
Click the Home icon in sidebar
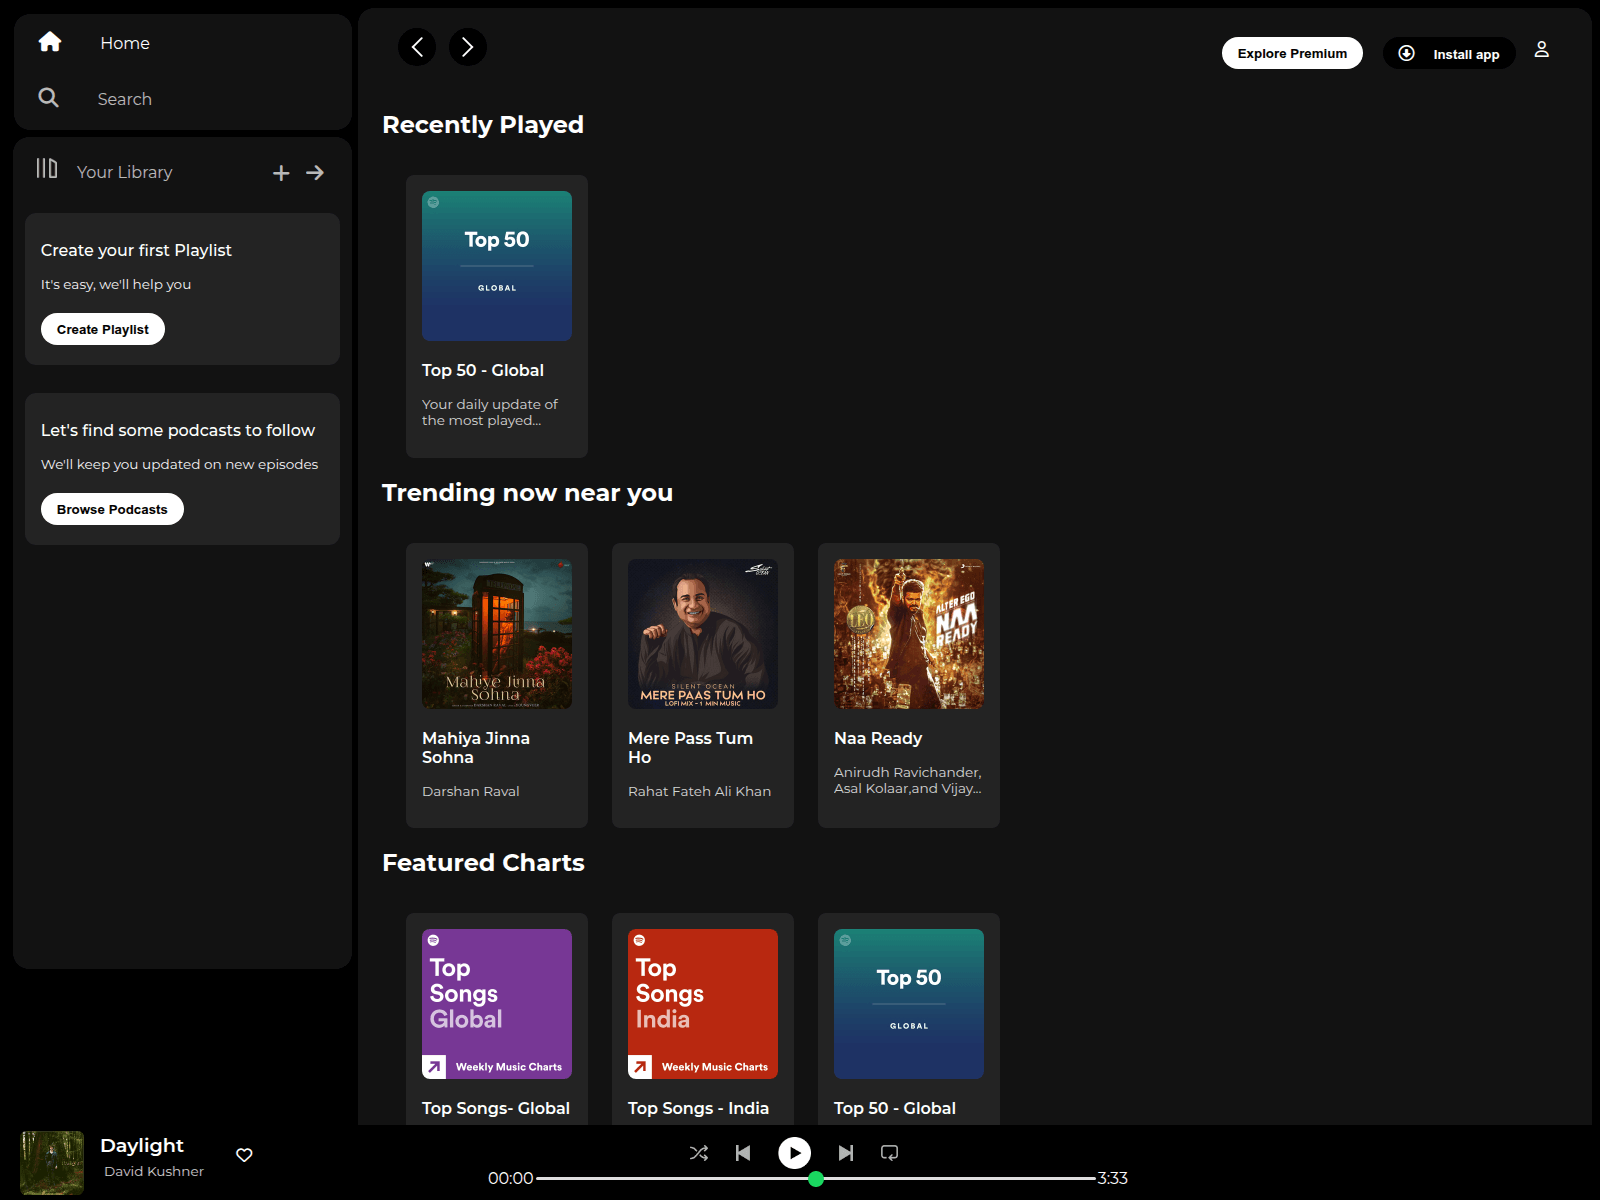pos(50,42)
